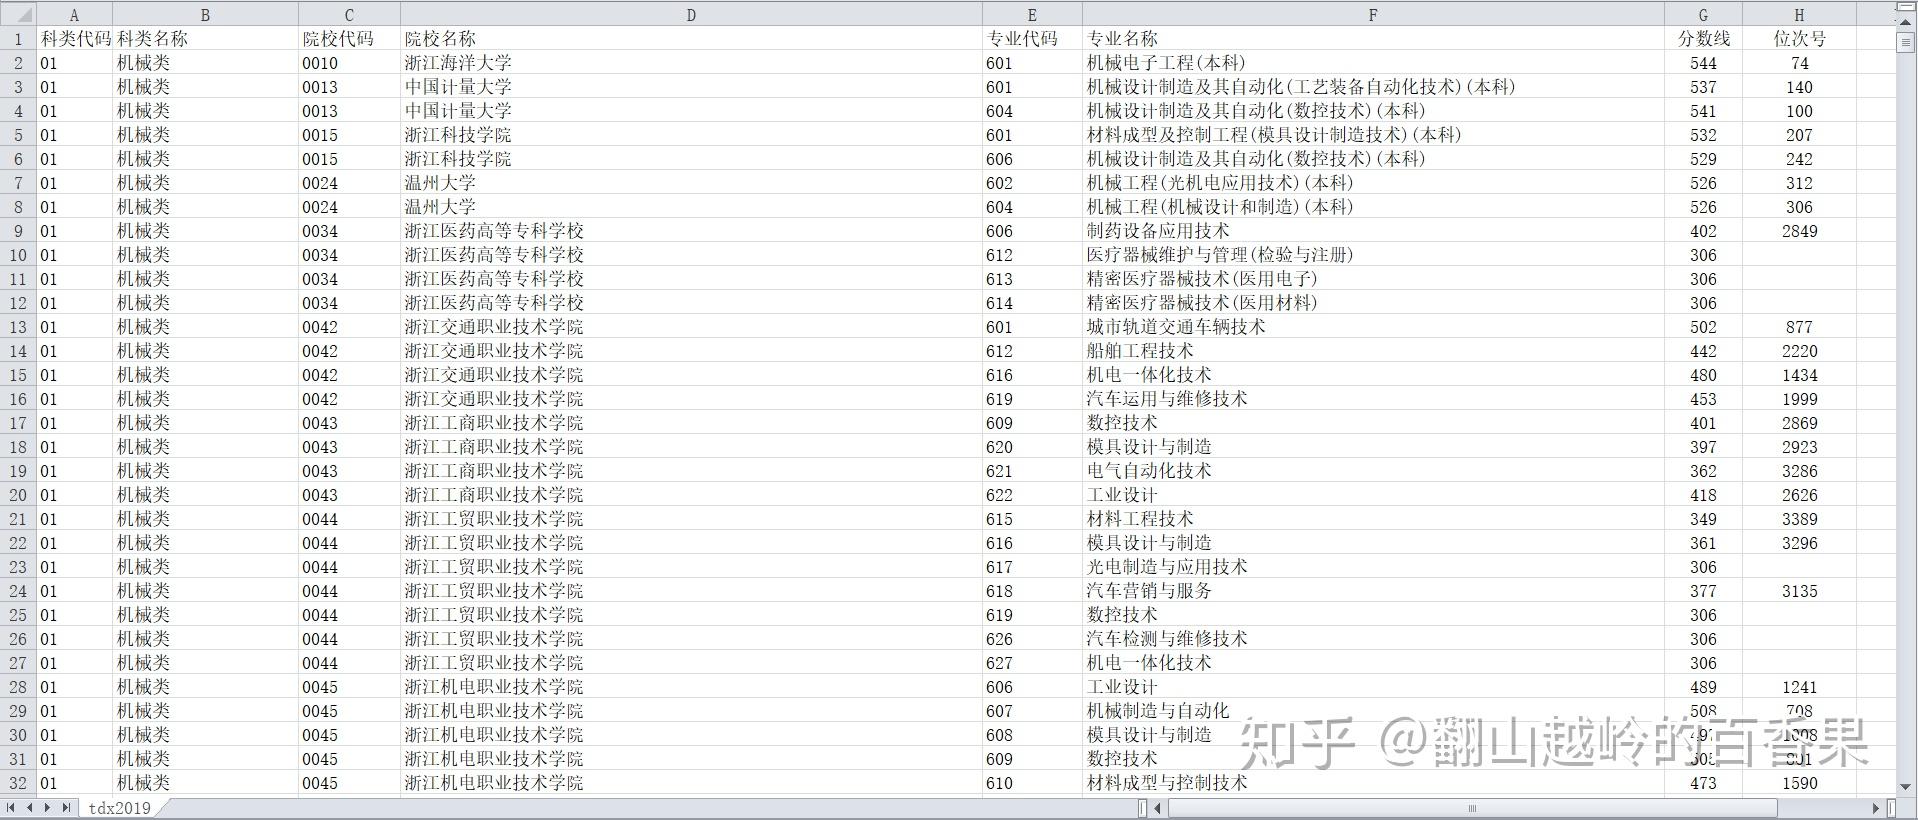Select the 船舶工程技术 cell

coord(1373,350)
